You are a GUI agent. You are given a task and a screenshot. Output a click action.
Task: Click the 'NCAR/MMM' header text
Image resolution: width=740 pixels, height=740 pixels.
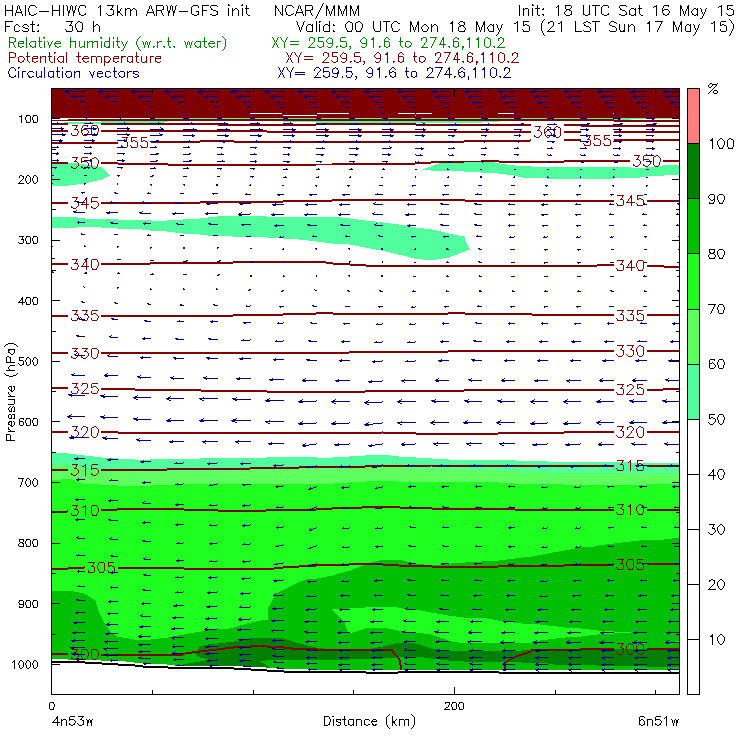(x=317, y=10)
